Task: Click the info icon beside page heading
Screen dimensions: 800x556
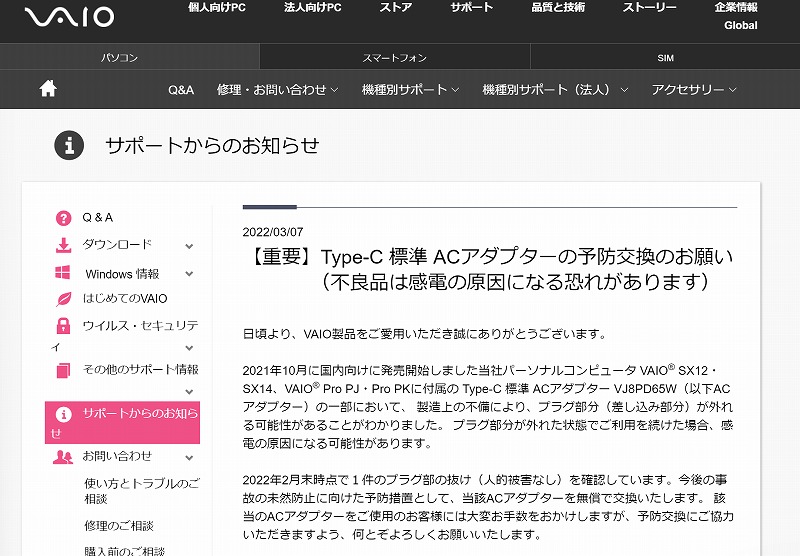Action: [x=69, y=145]
